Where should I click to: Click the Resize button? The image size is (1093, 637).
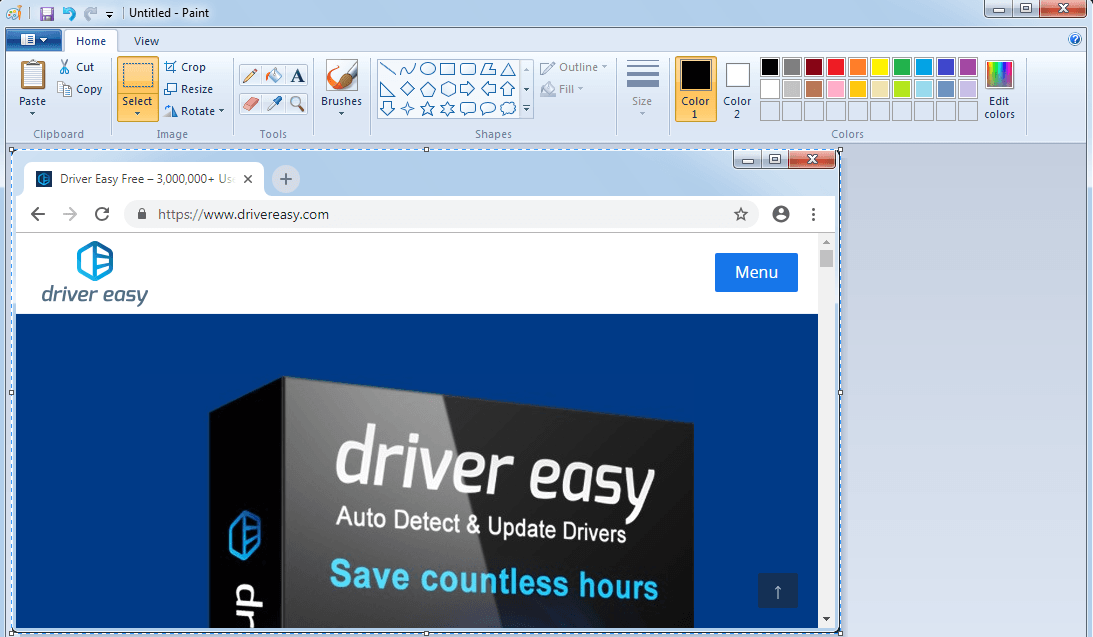point(188,89)
